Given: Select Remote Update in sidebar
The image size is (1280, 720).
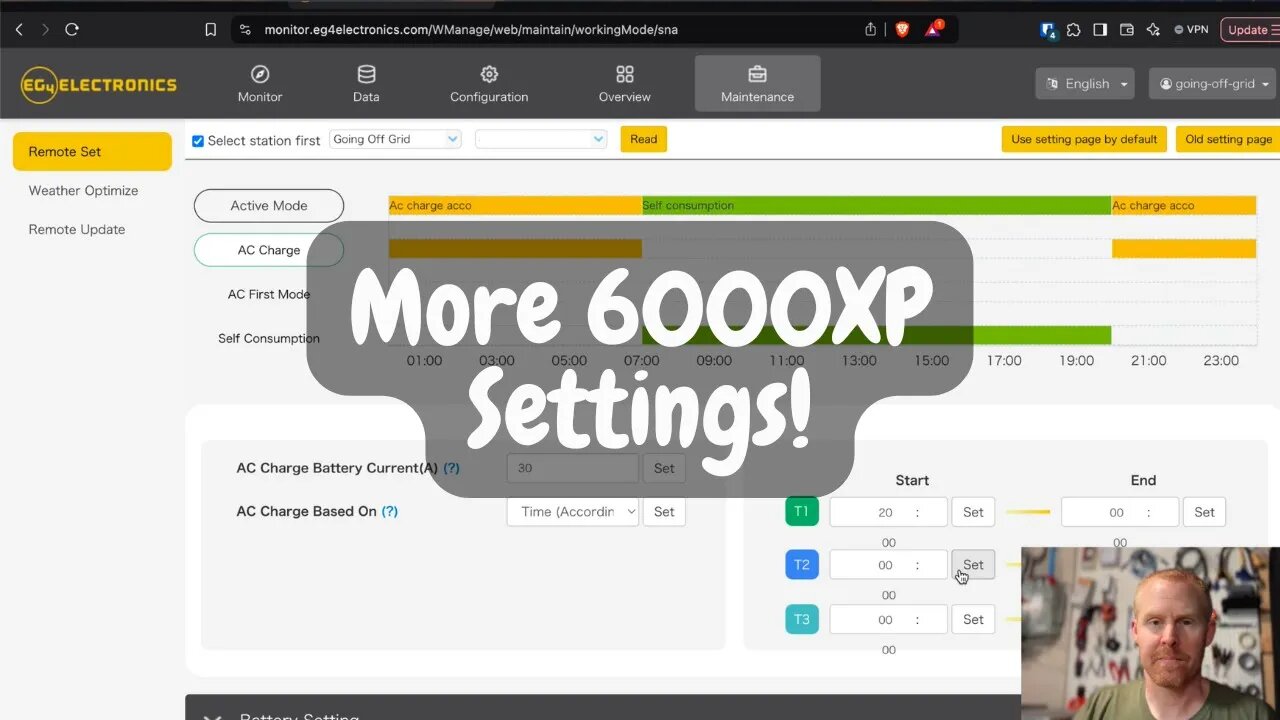Looking at the screenshot, I should click(77, 229).
